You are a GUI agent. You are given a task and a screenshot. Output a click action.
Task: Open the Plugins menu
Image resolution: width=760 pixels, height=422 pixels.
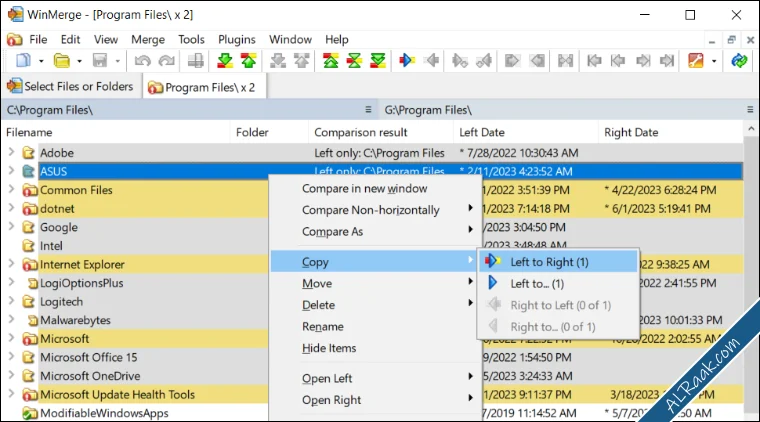click(237, 39)
